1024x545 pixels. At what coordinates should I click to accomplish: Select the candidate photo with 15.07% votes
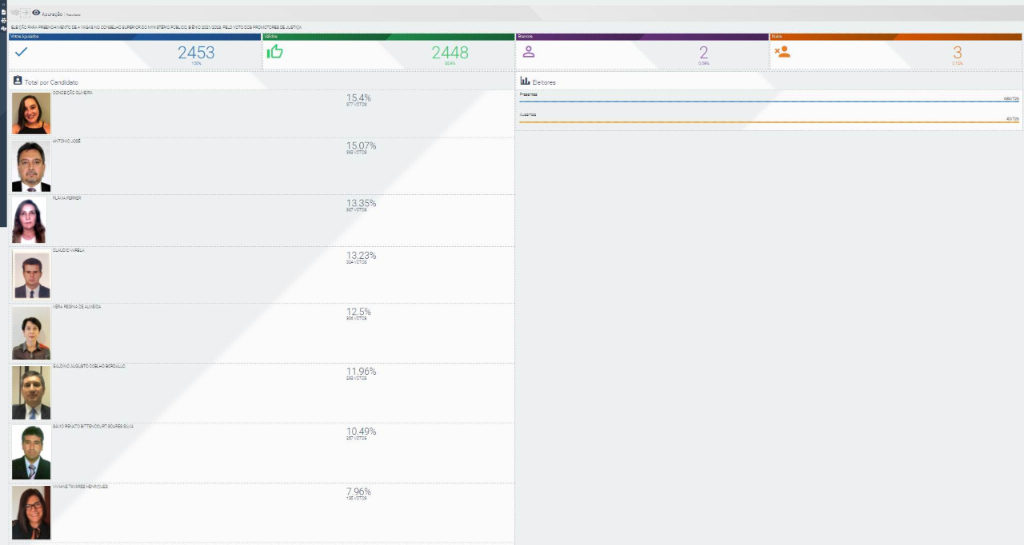[x=31, y=166]
